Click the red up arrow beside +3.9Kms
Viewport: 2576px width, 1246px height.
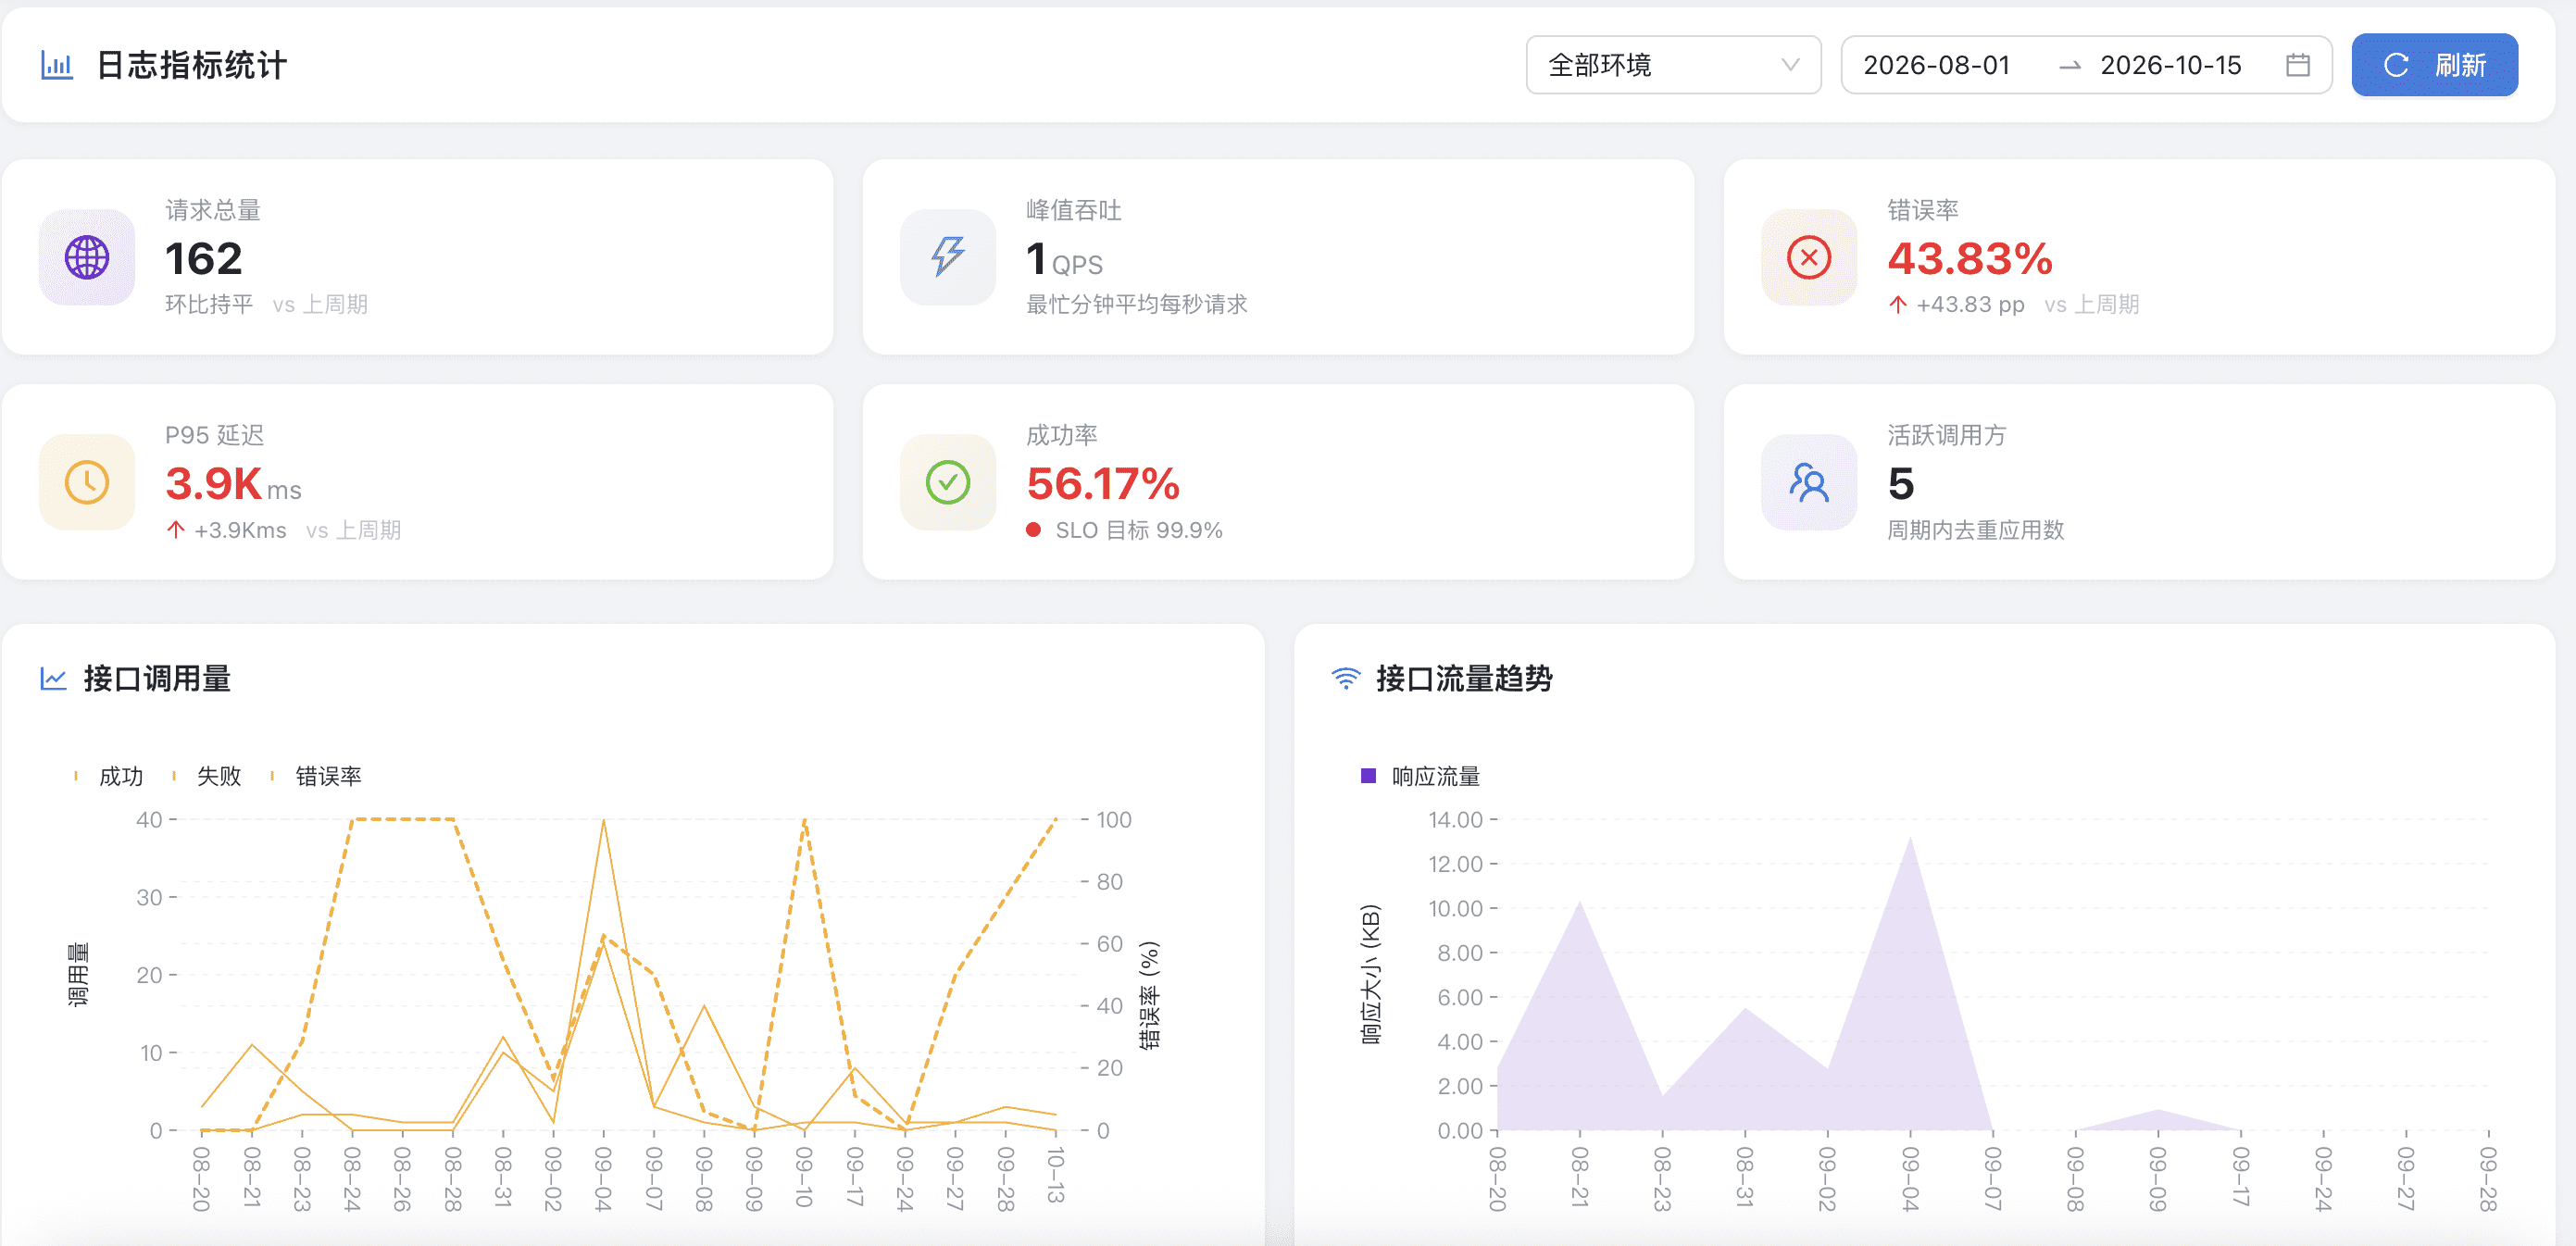tap(176, 530)
